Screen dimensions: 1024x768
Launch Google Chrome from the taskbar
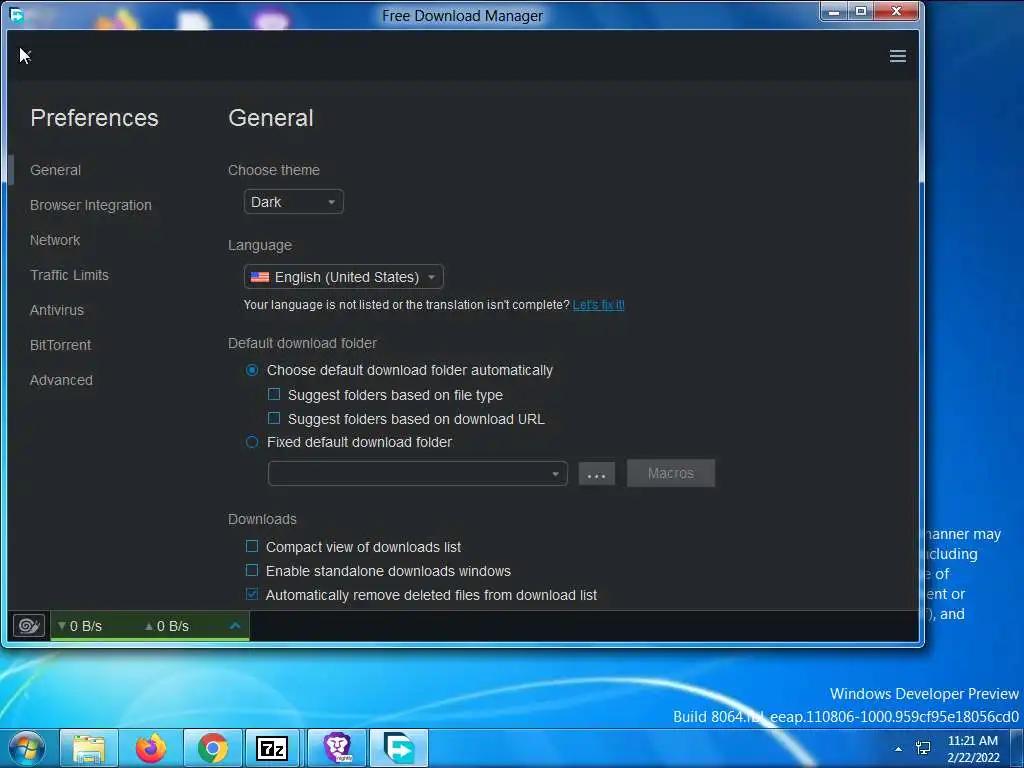point(213,748)
